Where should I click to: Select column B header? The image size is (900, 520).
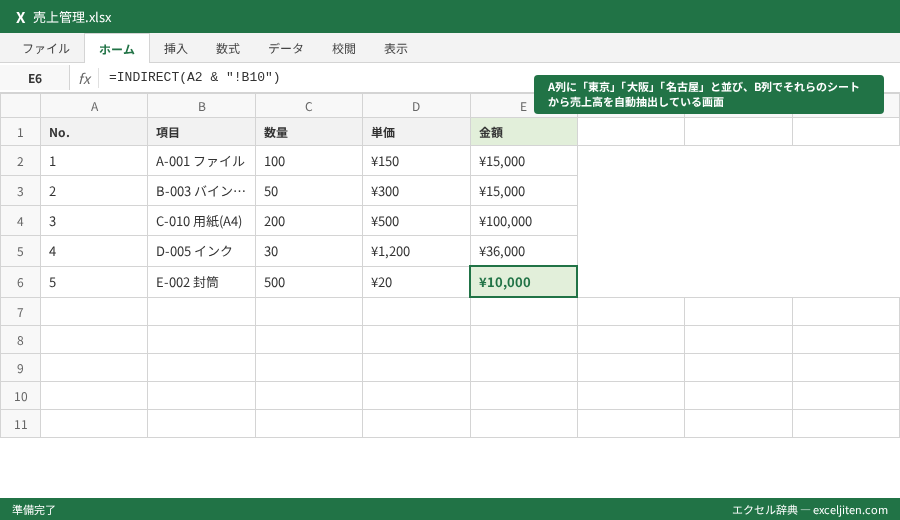201,106
